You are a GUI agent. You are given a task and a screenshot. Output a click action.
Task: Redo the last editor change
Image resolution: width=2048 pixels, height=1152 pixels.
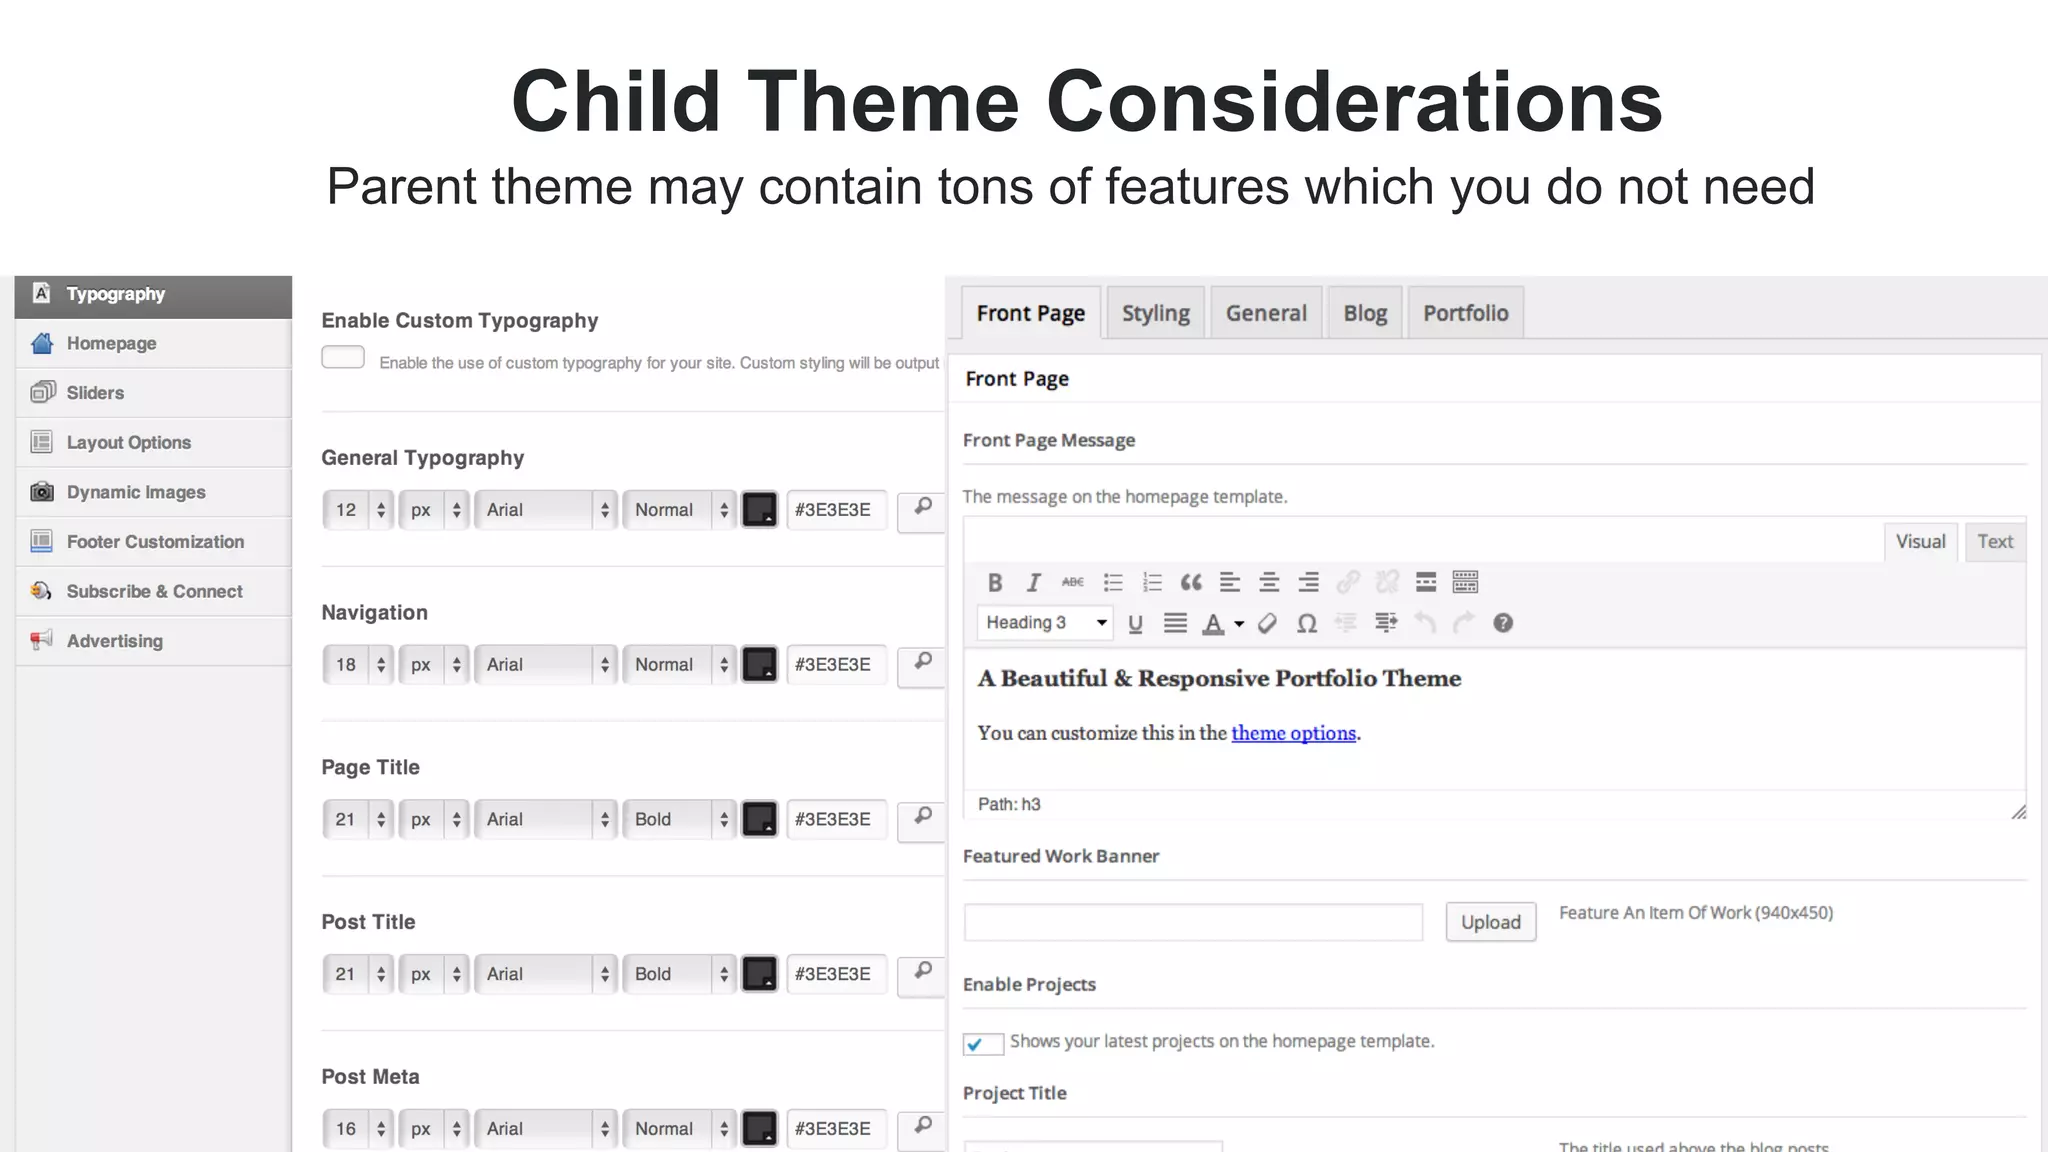(x=1464, y=624)
